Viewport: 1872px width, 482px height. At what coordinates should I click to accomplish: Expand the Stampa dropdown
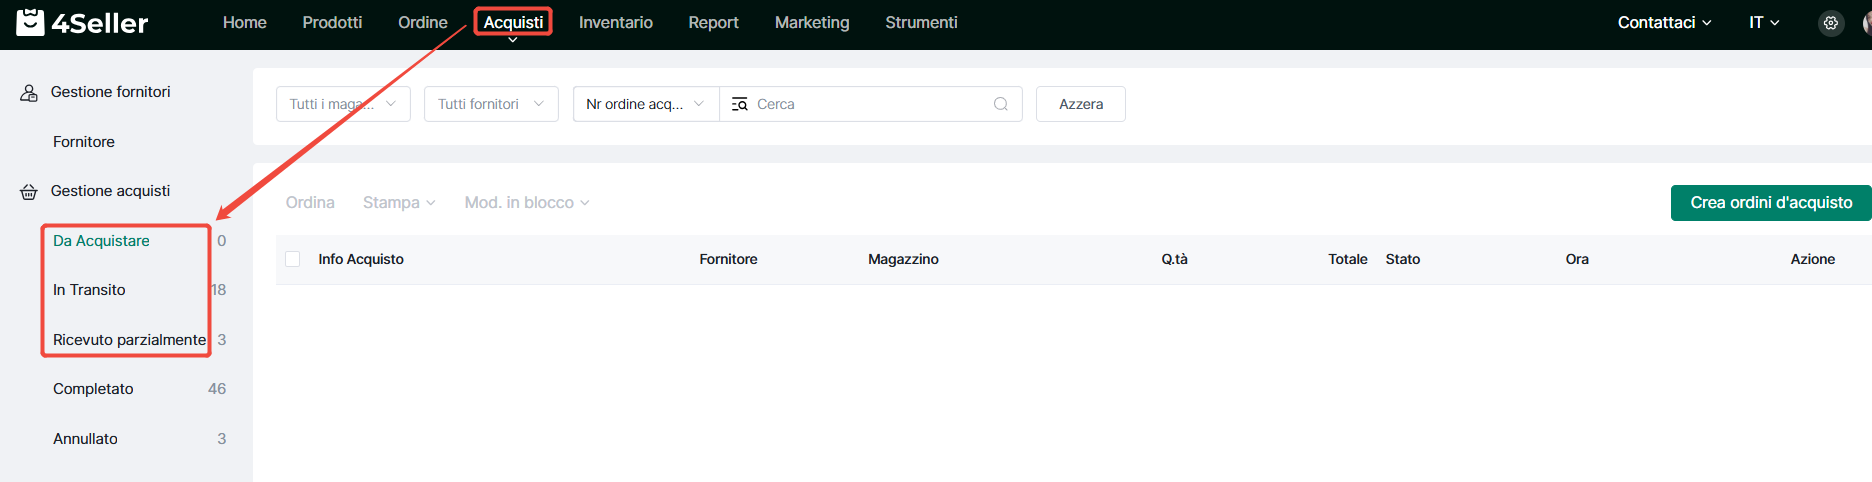point(399,202)
